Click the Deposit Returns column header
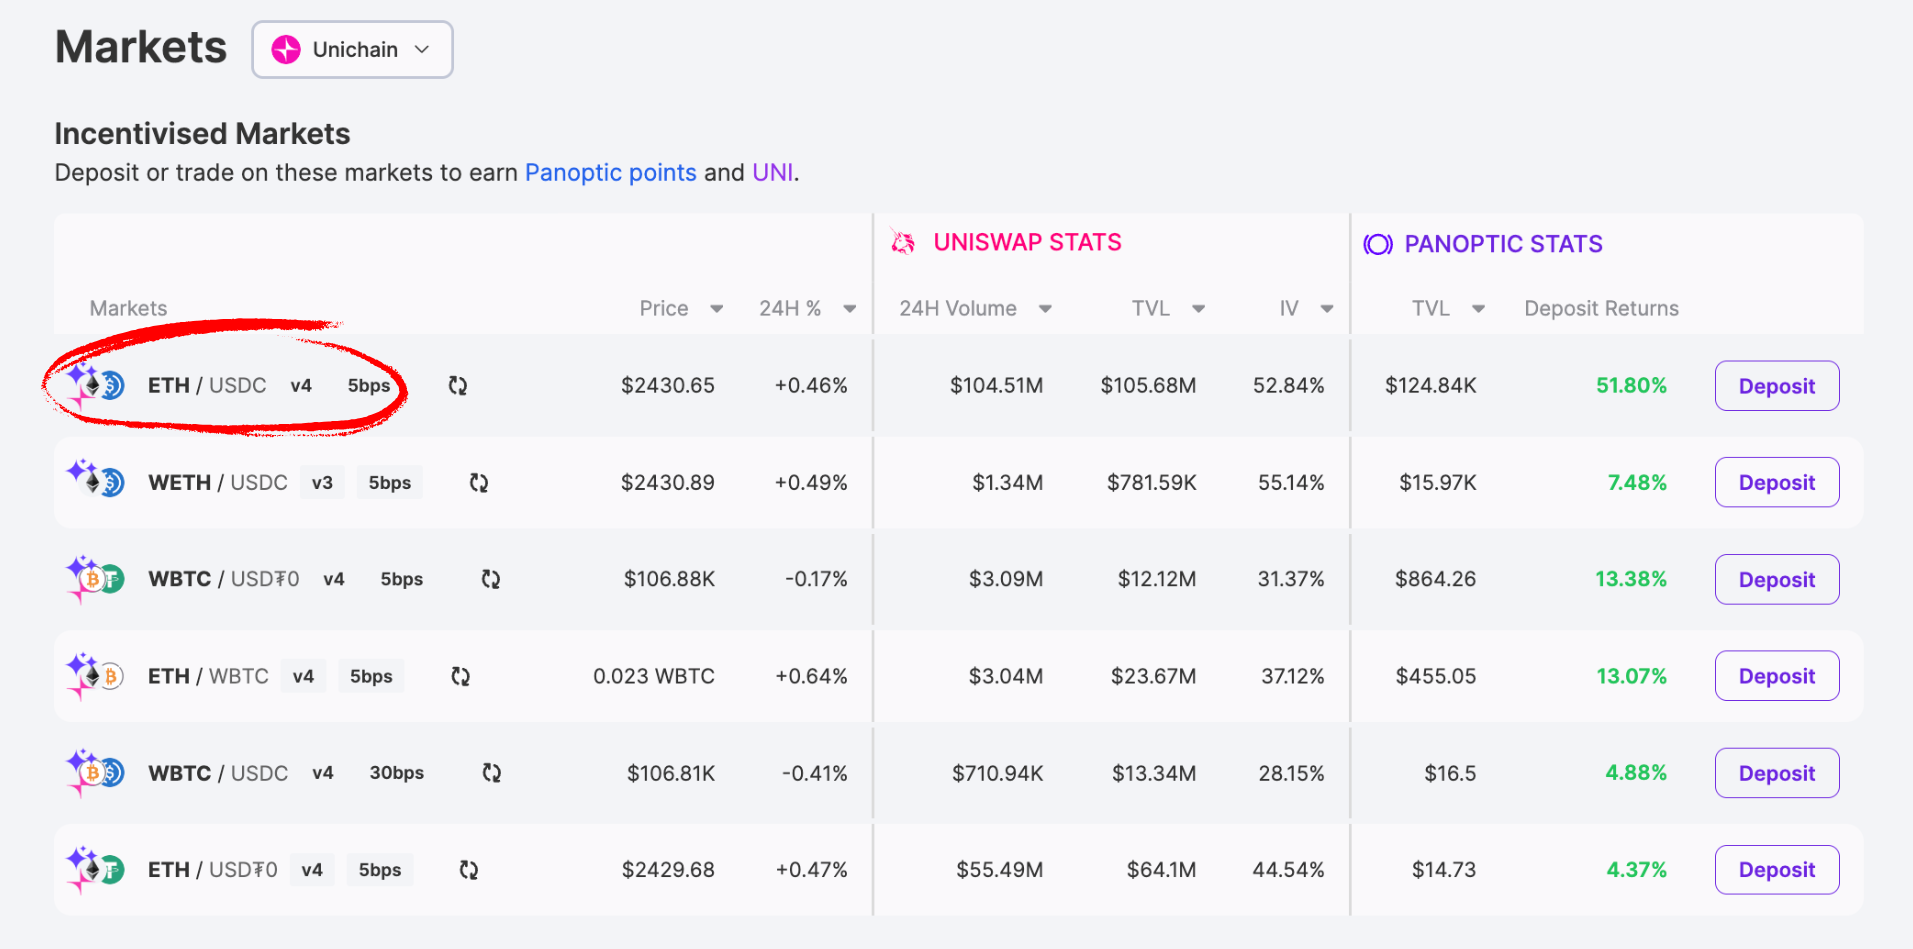Screen dimensions: 1913x949 point(1601,309)
